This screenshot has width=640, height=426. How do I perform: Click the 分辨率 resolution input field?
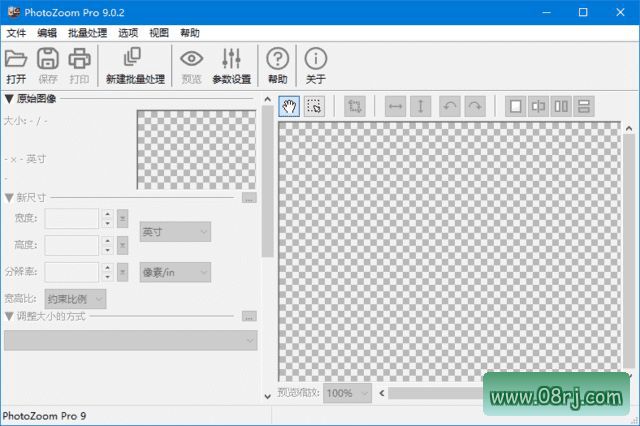[71, 272]
